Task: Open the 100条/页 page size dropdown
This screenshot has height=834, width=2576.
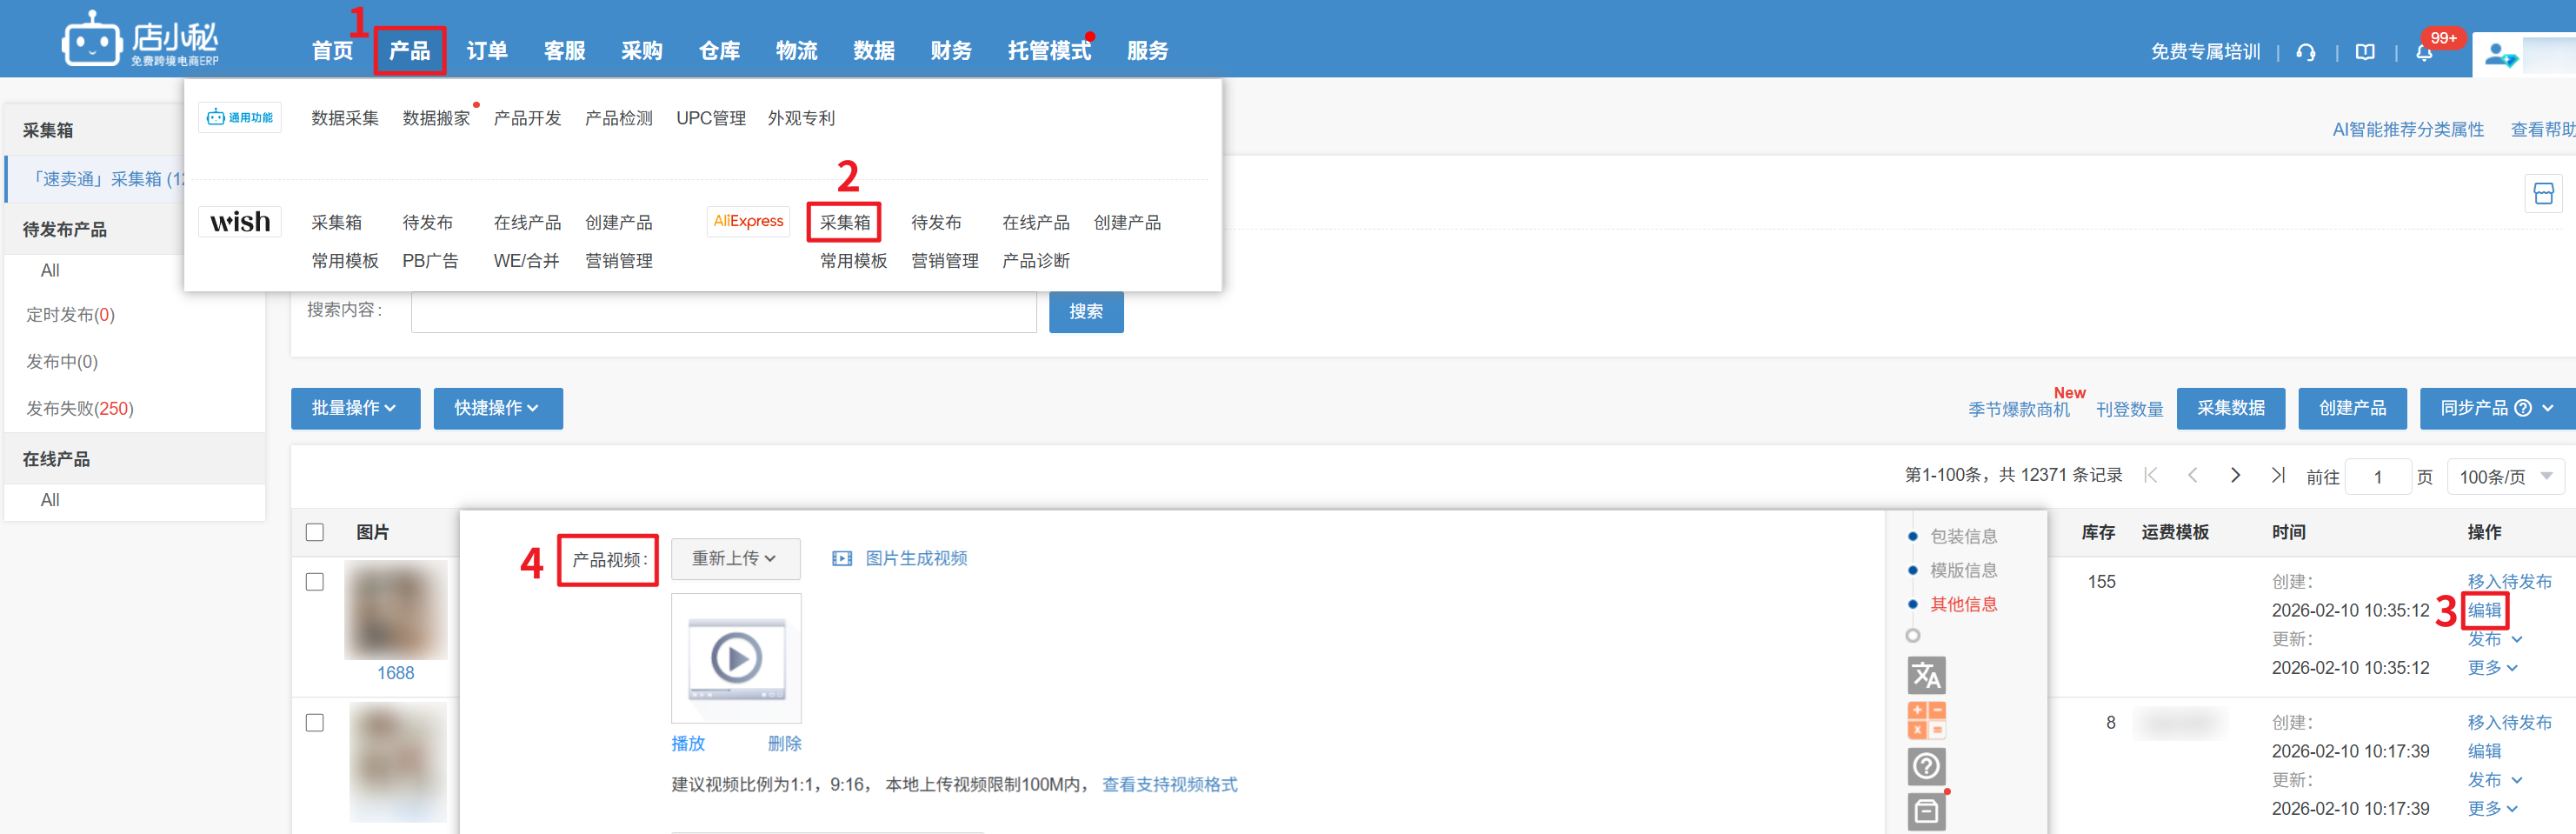Action: [2504, 477]
